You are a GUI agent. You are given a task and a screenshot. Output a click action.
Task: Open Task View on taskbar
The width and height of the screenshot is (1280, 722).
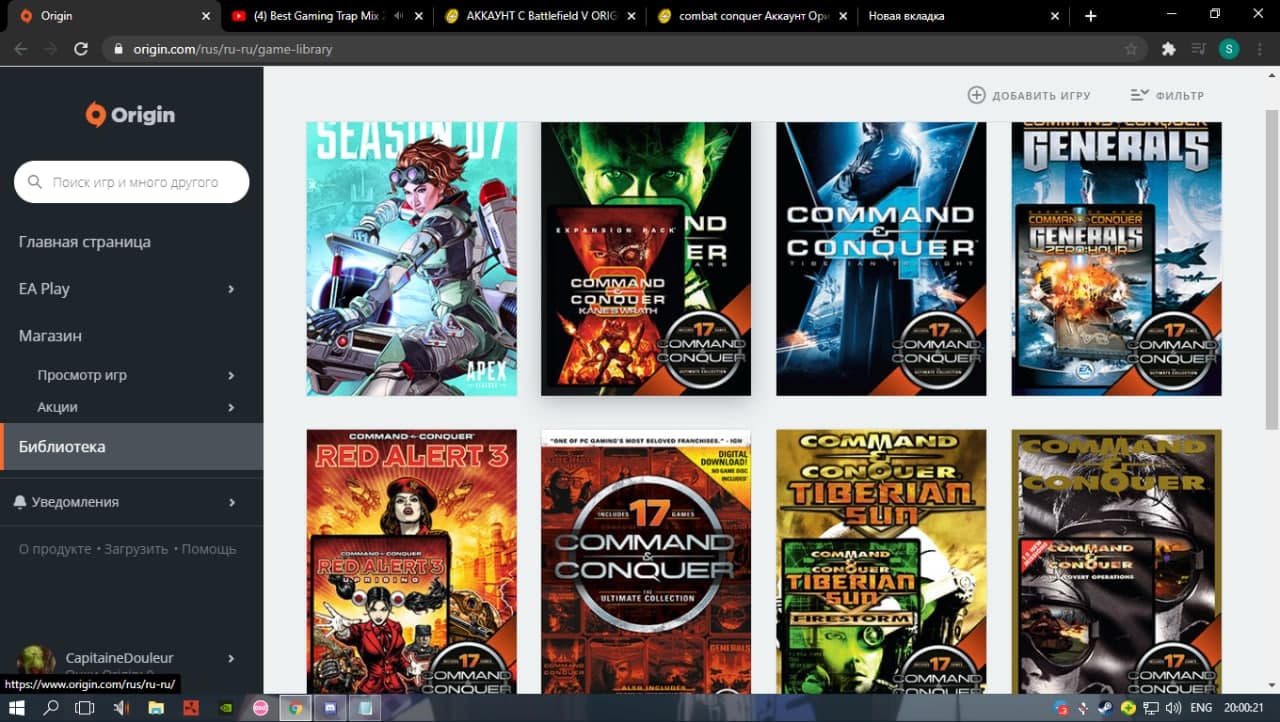(x=85, y=708)
